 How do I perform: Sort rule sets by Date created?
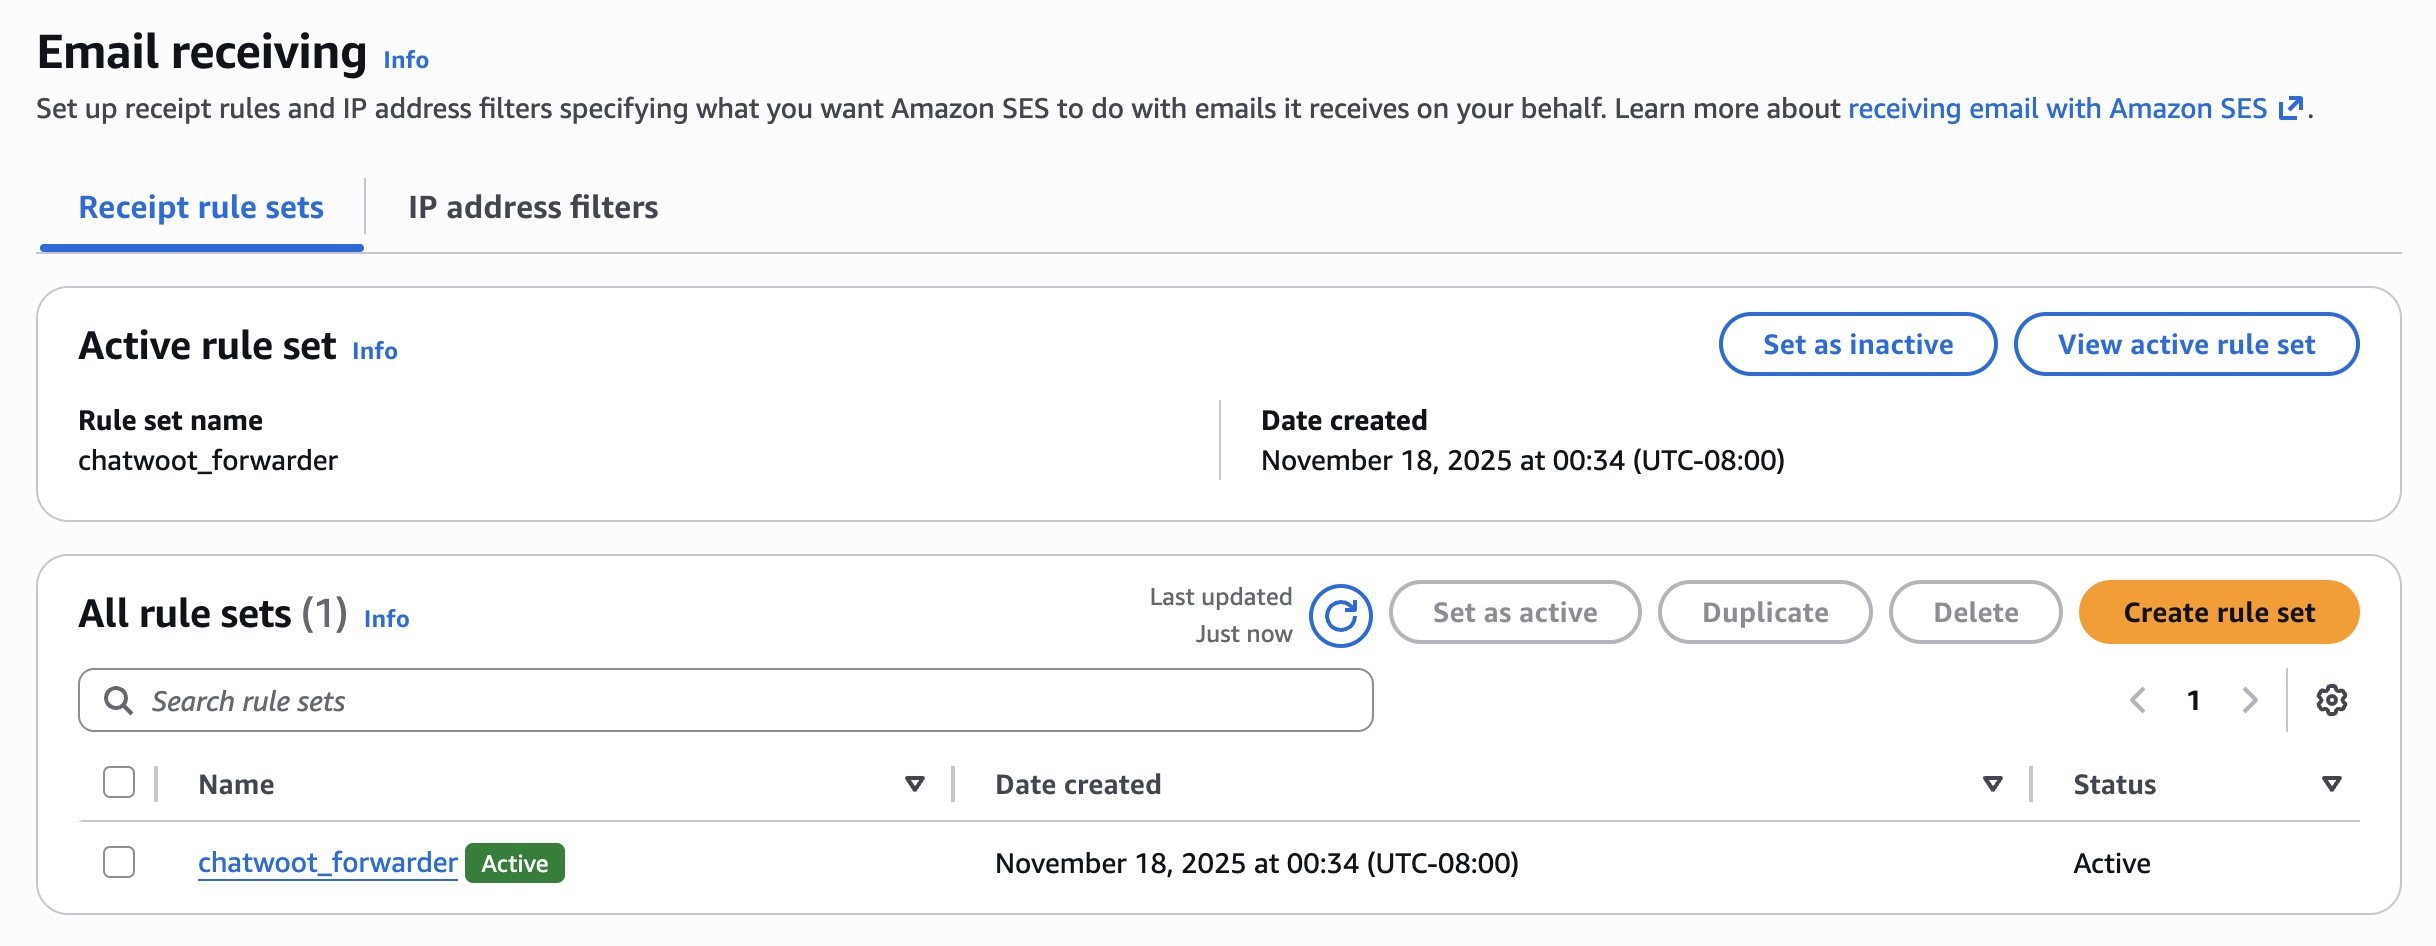pyautogui.click(x=1991, y=783)
